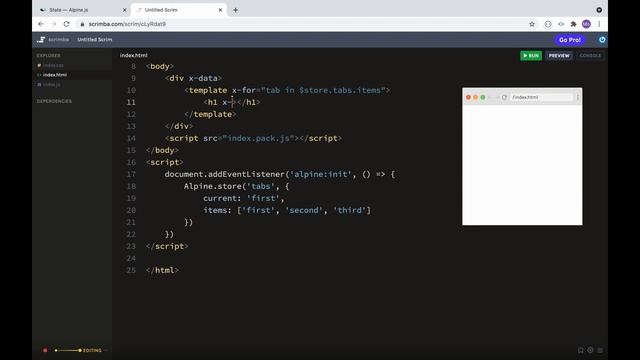Open the preview mini-browser three-dot menu

point(578,97)
